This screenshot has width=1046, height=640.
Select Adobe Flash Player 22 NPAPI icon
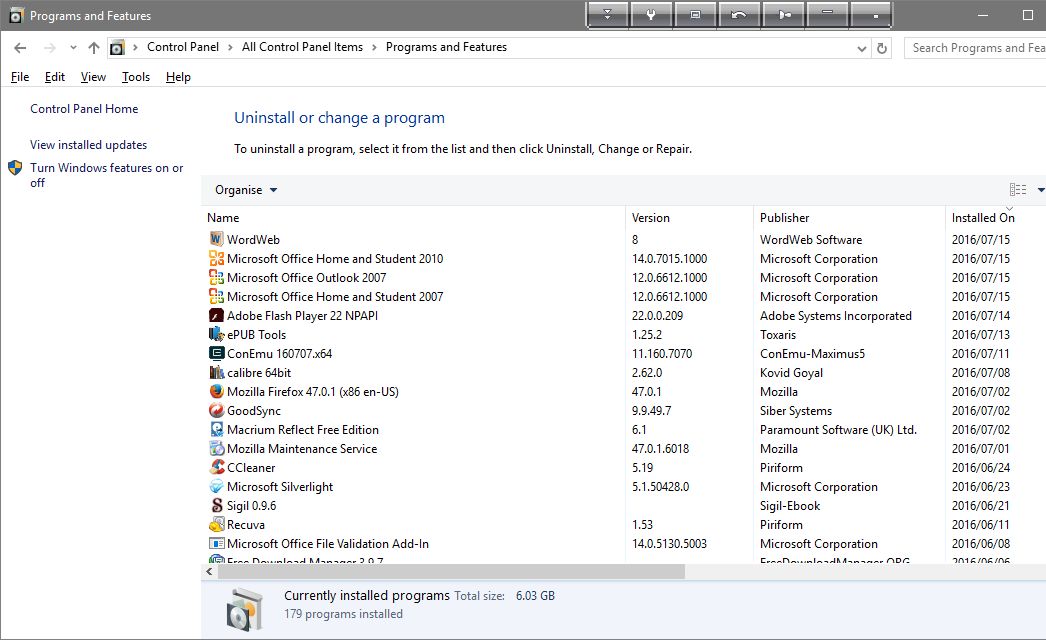(x=216, y=315)
